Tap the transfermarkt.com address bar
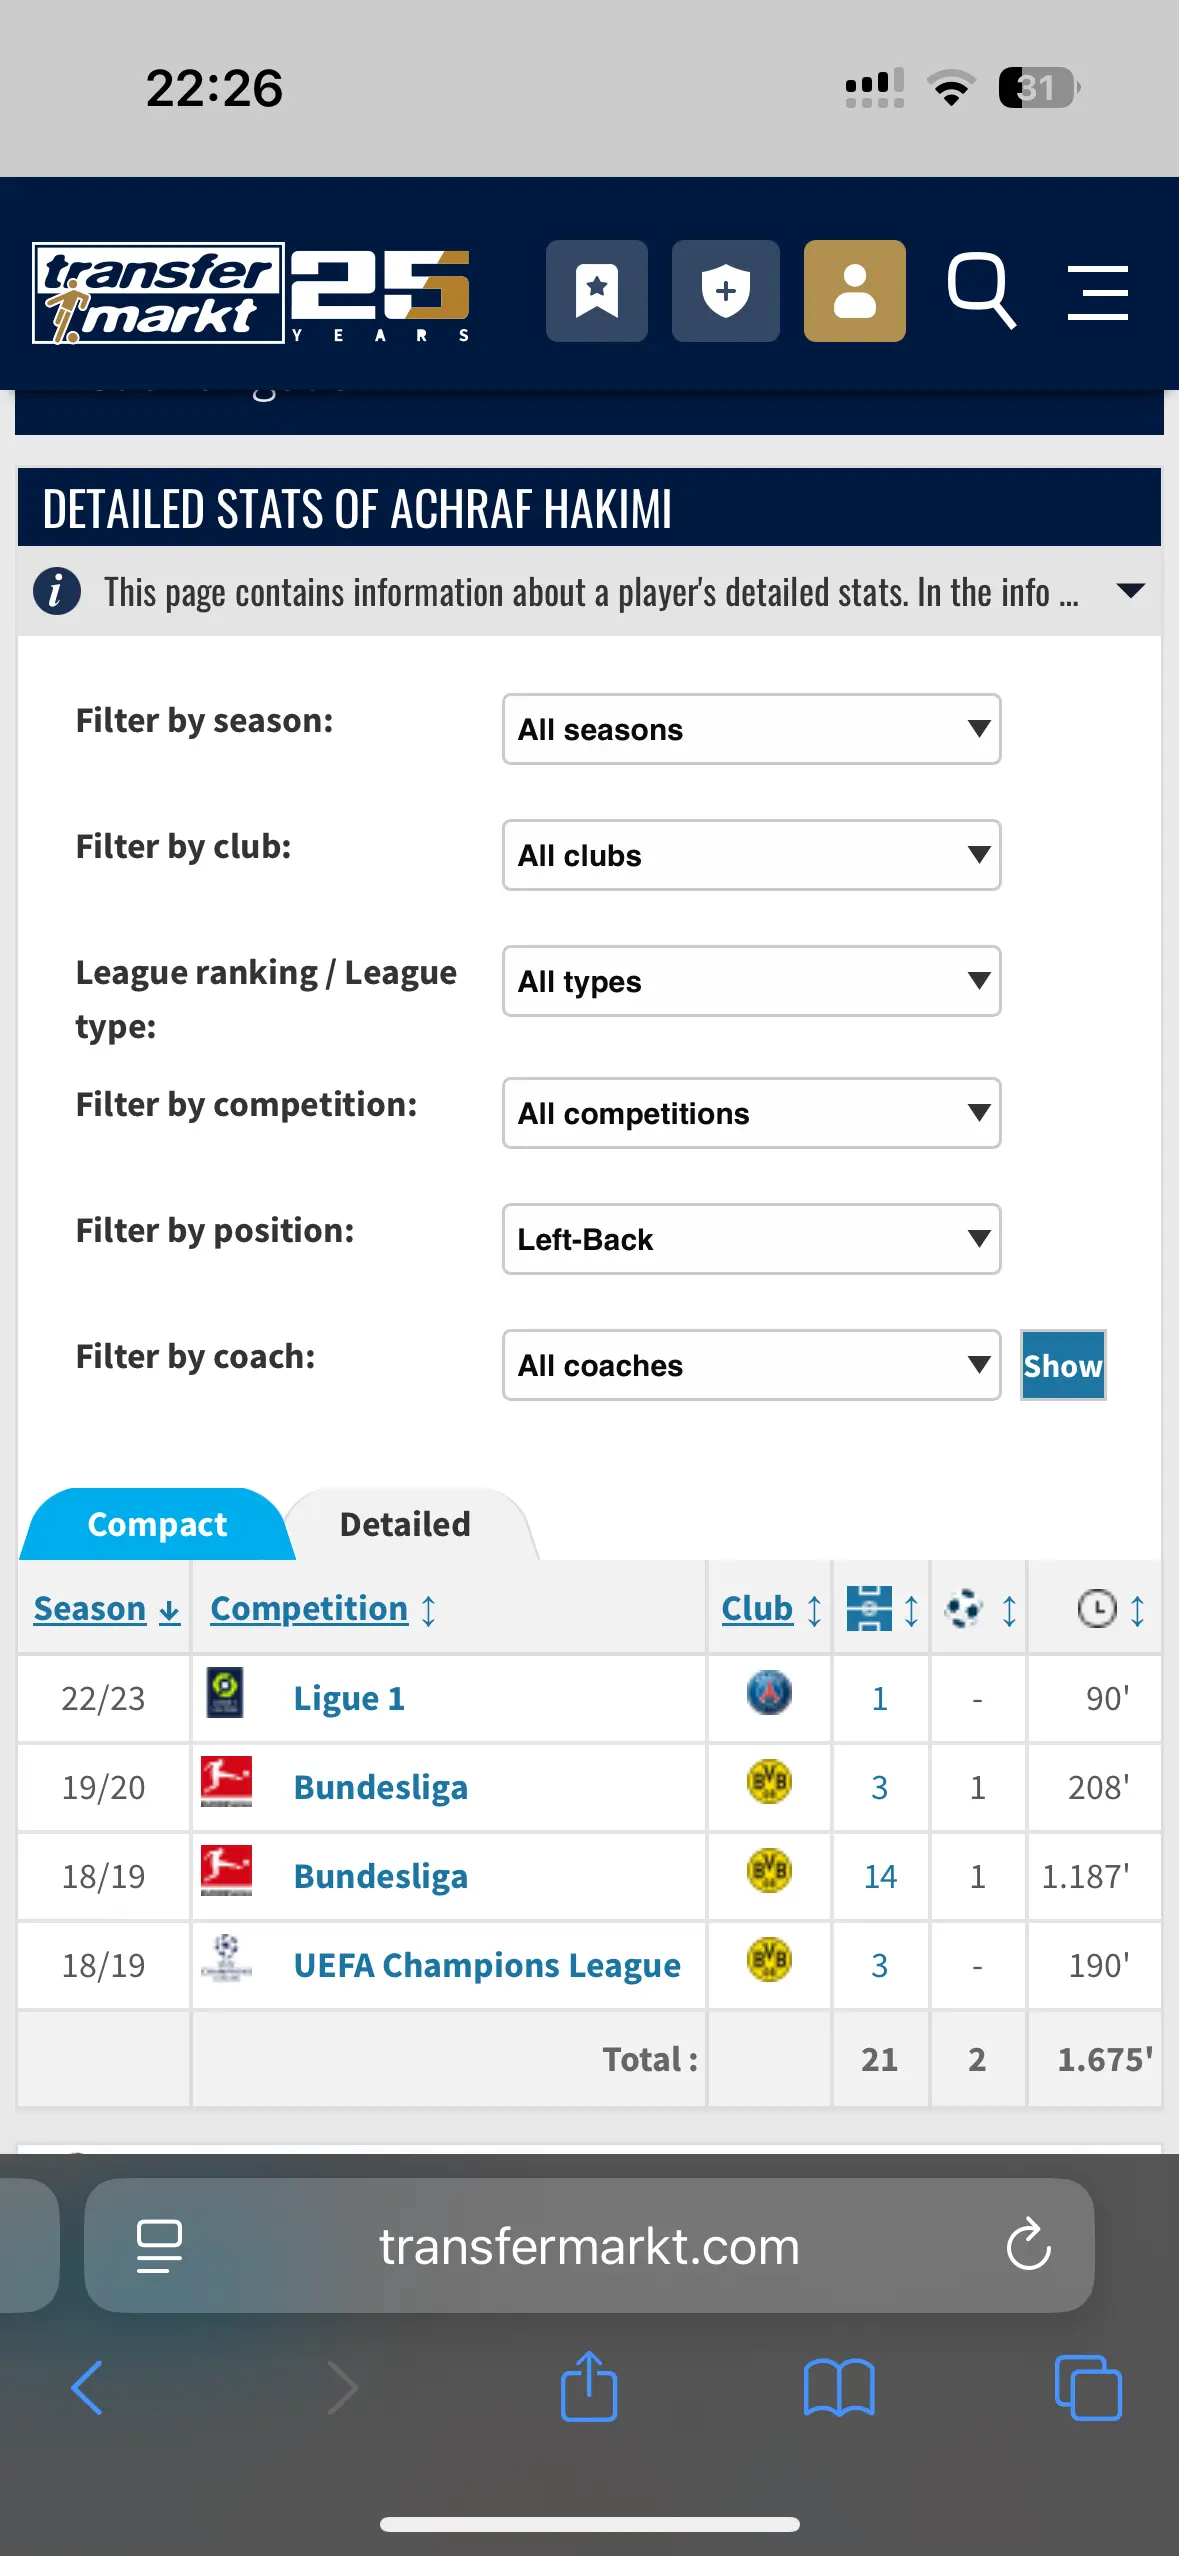Screen dimensions: 1179x2556 click(589, 2245)
